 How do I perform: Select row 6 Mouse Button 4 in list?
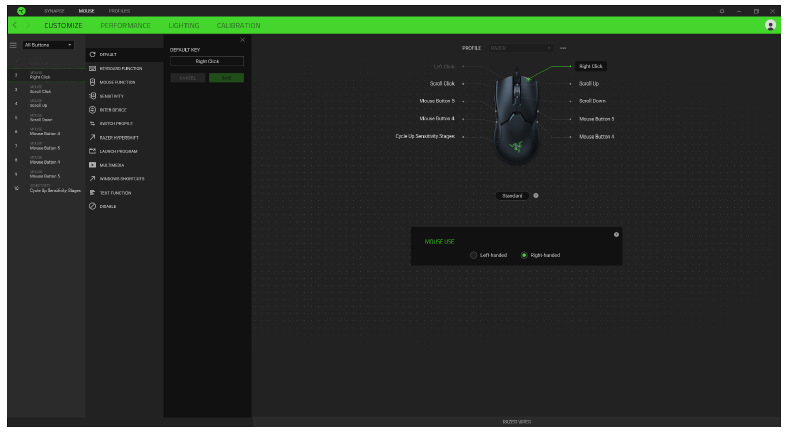[47, 132]
